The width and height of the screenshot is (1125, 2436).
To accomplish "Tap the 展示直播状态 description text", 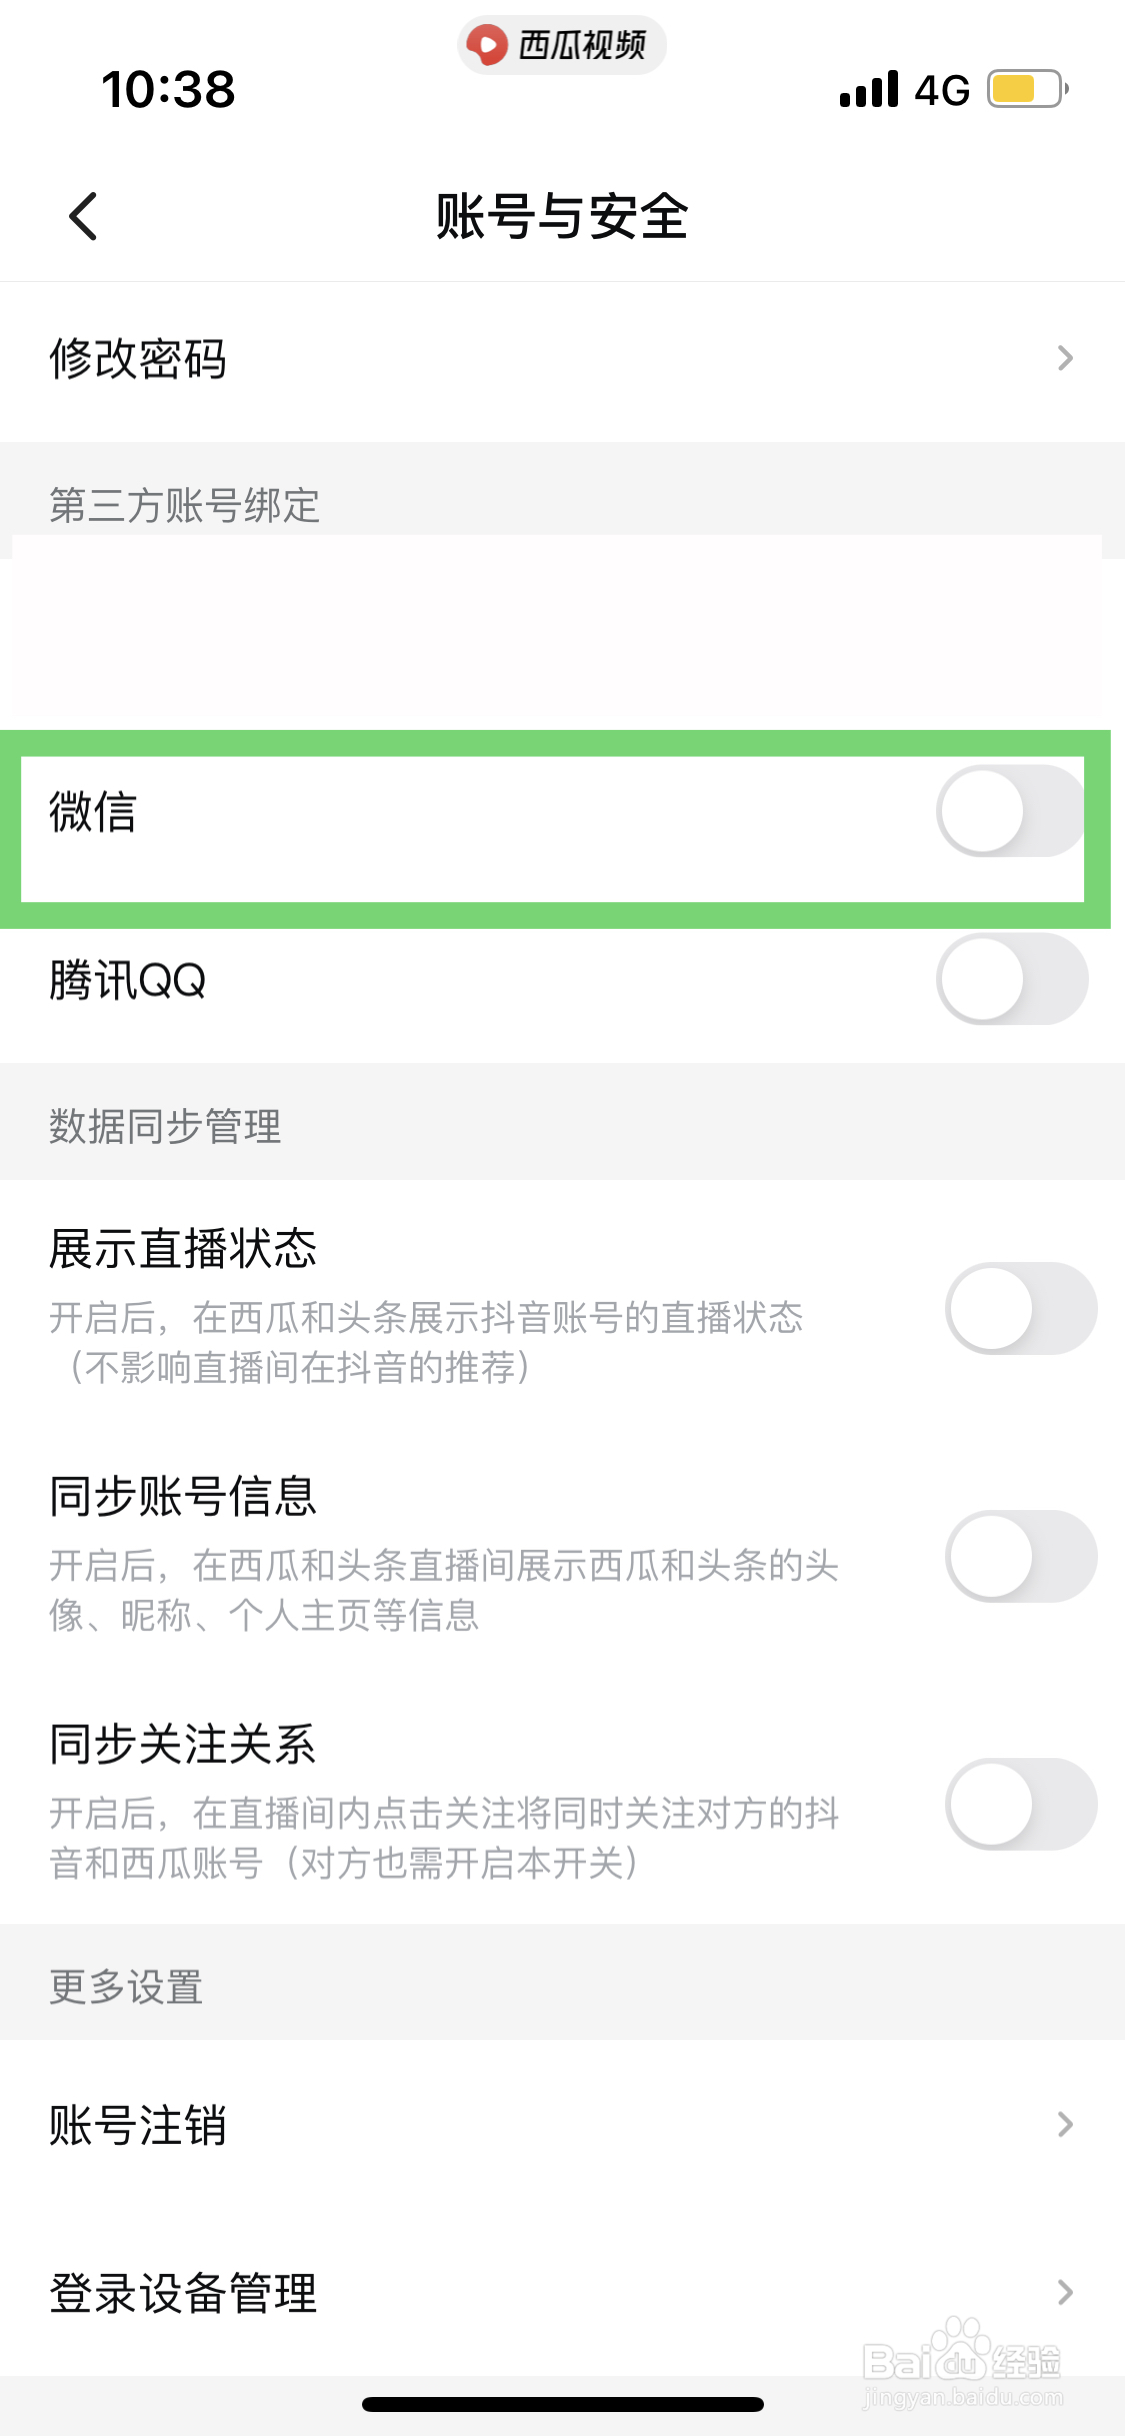I will coord(427,1342).
